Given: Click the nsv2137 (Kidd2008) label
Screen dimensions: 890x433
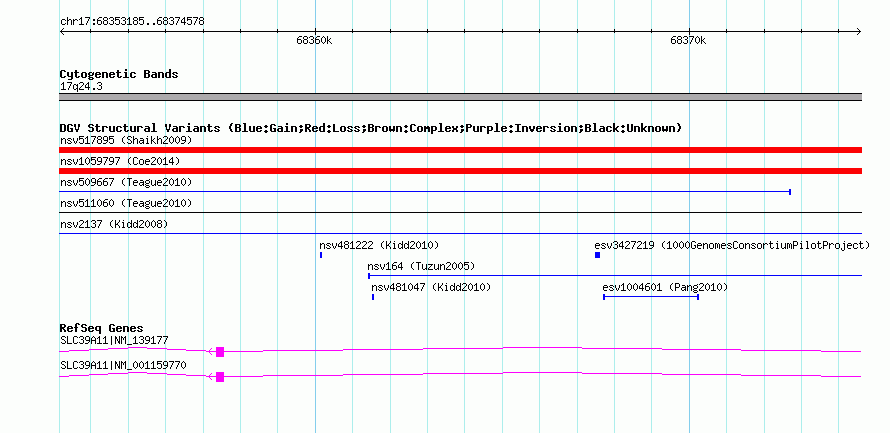Looking at the screenshot, I should 114,224.
